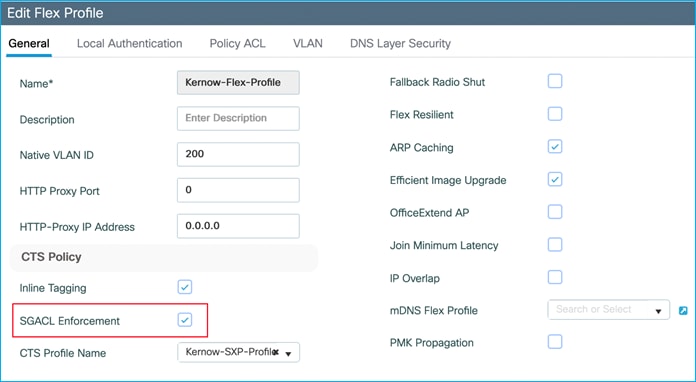Check Join Minimum Latency
This screenshot has height=382, width=696.
point(555,245)
